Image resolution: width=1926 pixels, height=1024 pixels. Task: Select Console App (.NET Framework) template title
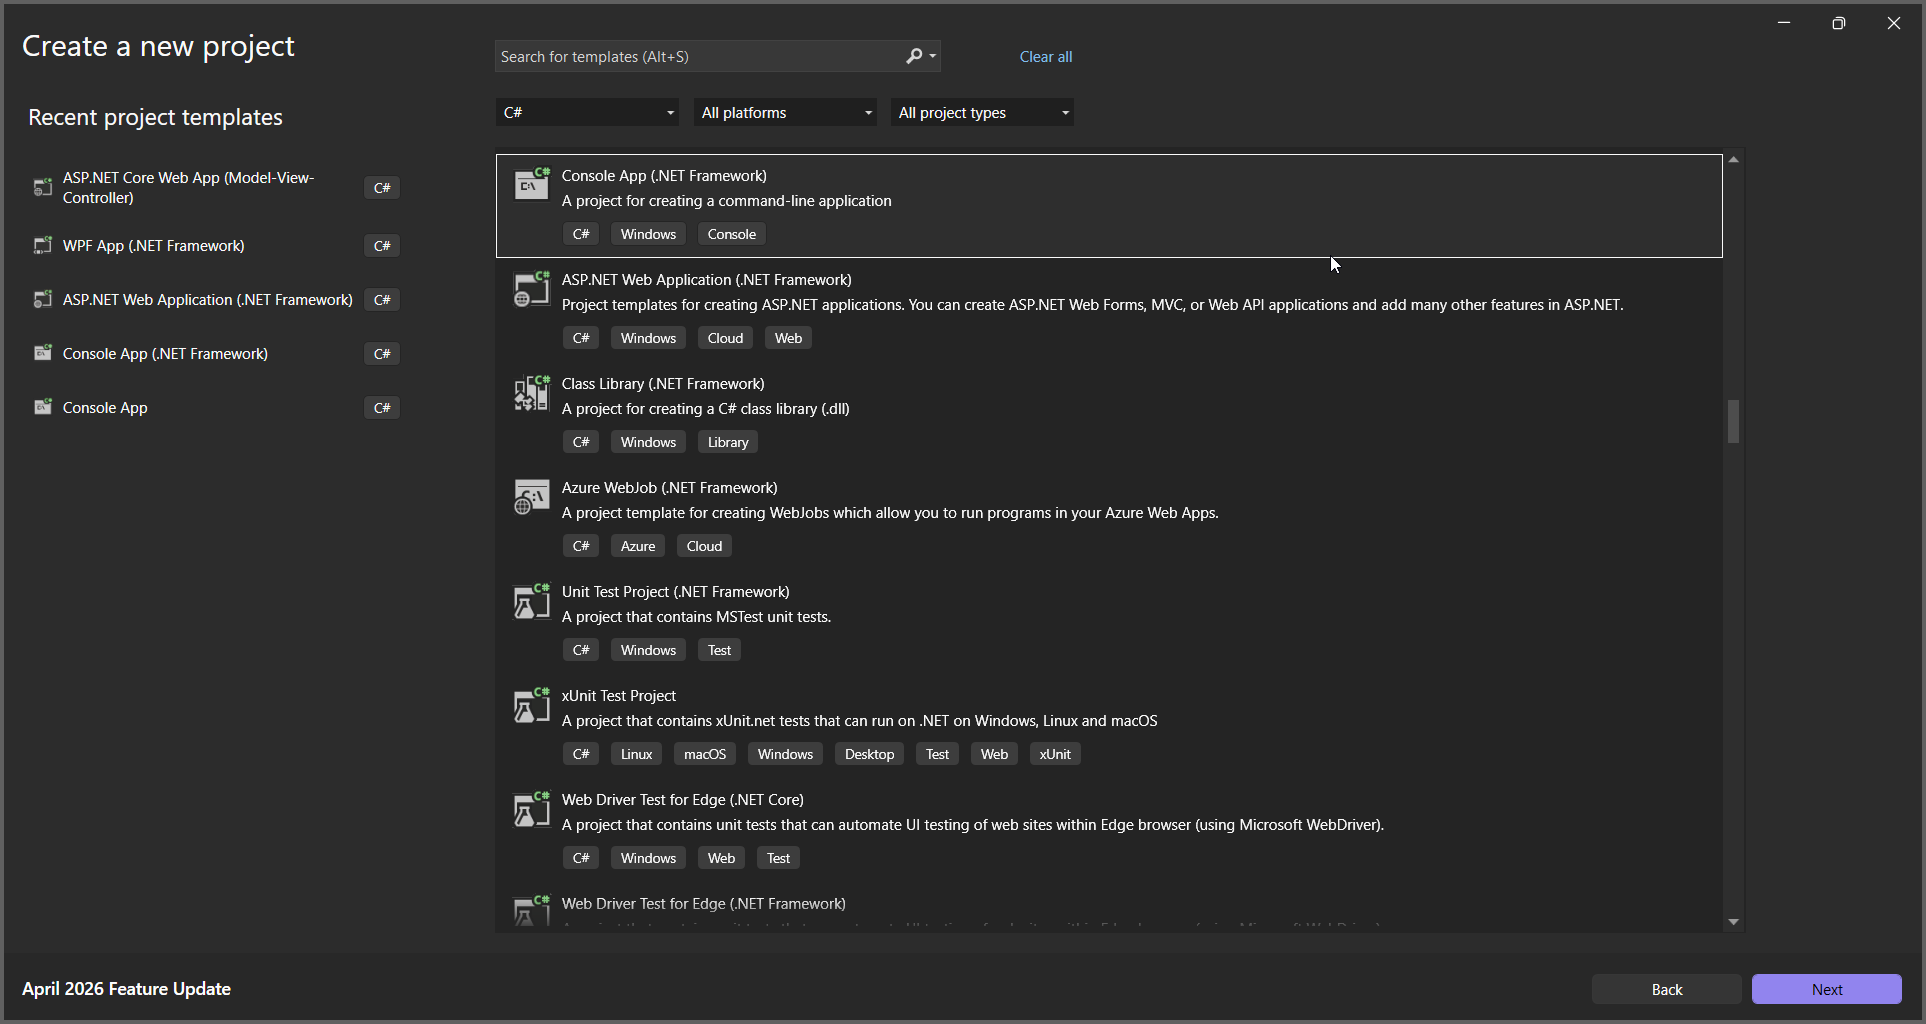coord(664,175)
